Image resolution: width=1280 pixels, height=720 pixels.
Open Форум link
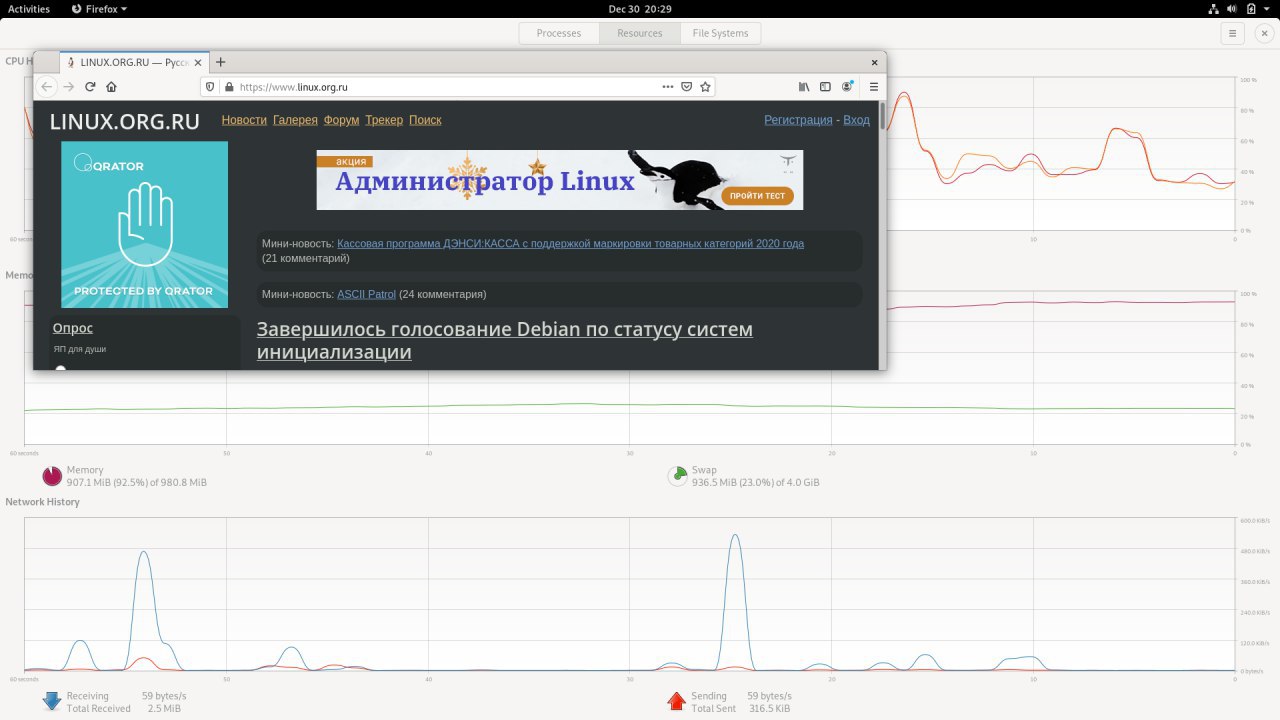tap(341, 120)
